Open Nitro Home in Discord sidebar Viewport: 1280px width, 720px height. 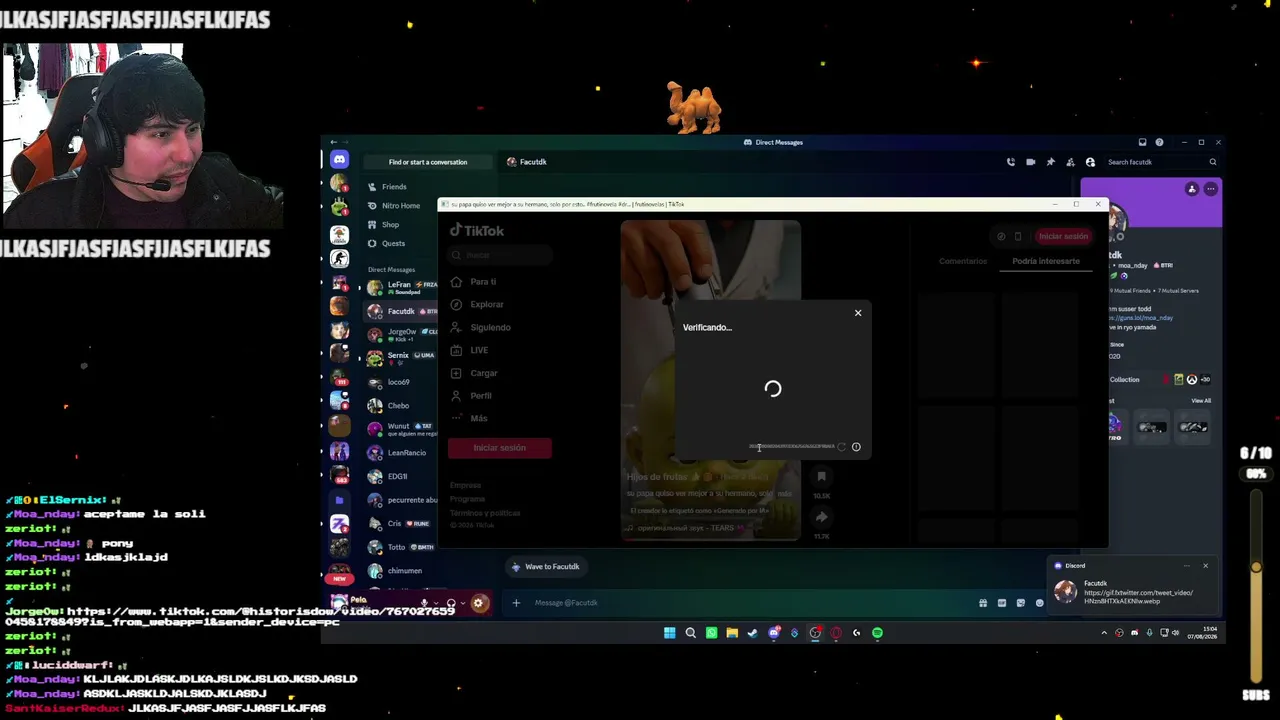pos(401,206)
